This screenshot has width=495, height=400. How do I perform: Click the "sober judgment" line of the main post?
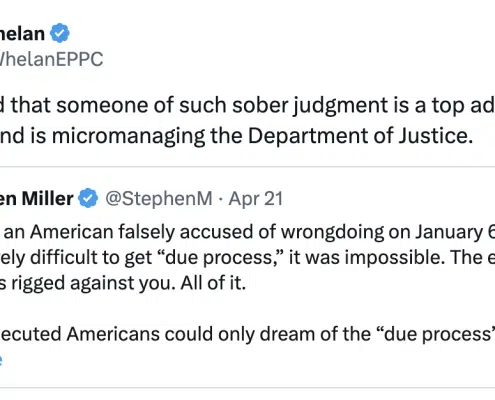click(x=247, y=105)
